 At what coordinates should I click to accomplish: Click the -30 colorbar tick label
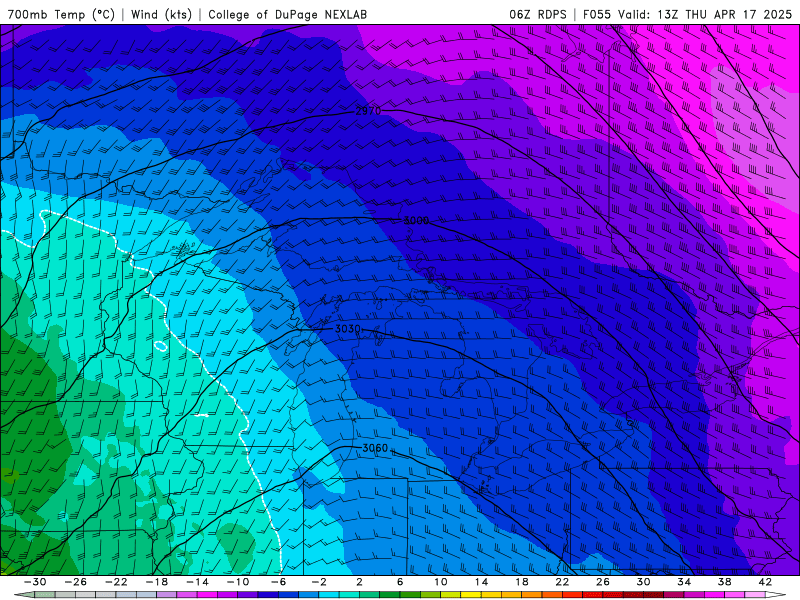click(x=35, y=582)
